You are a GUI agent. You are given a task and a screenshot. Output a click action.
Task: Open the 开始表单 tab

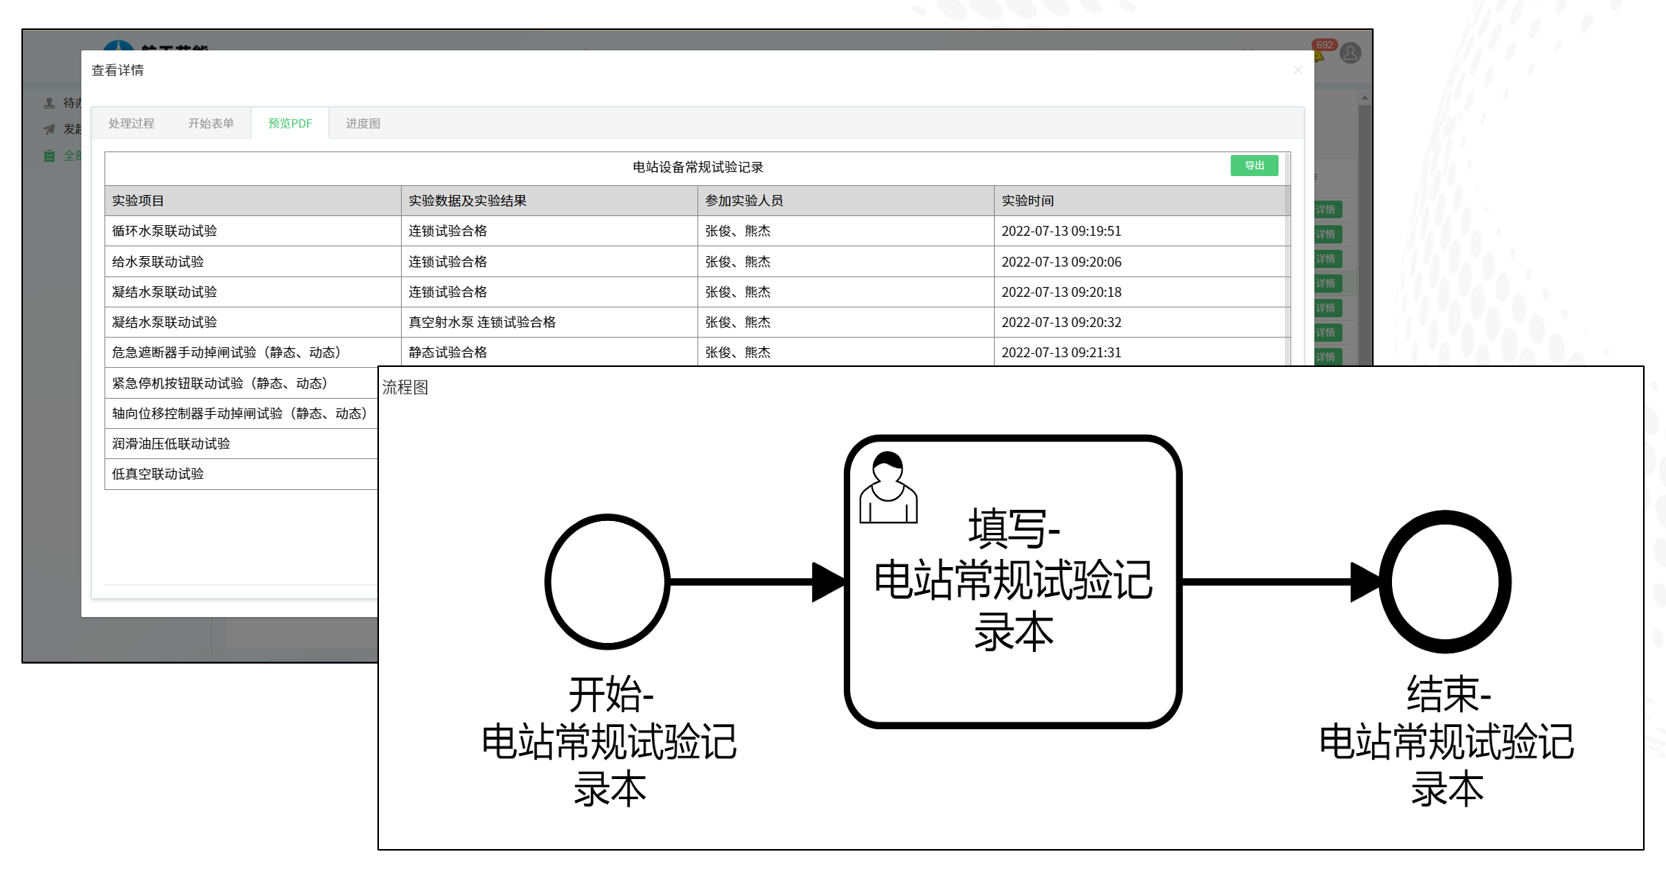[x=210, y=124]
